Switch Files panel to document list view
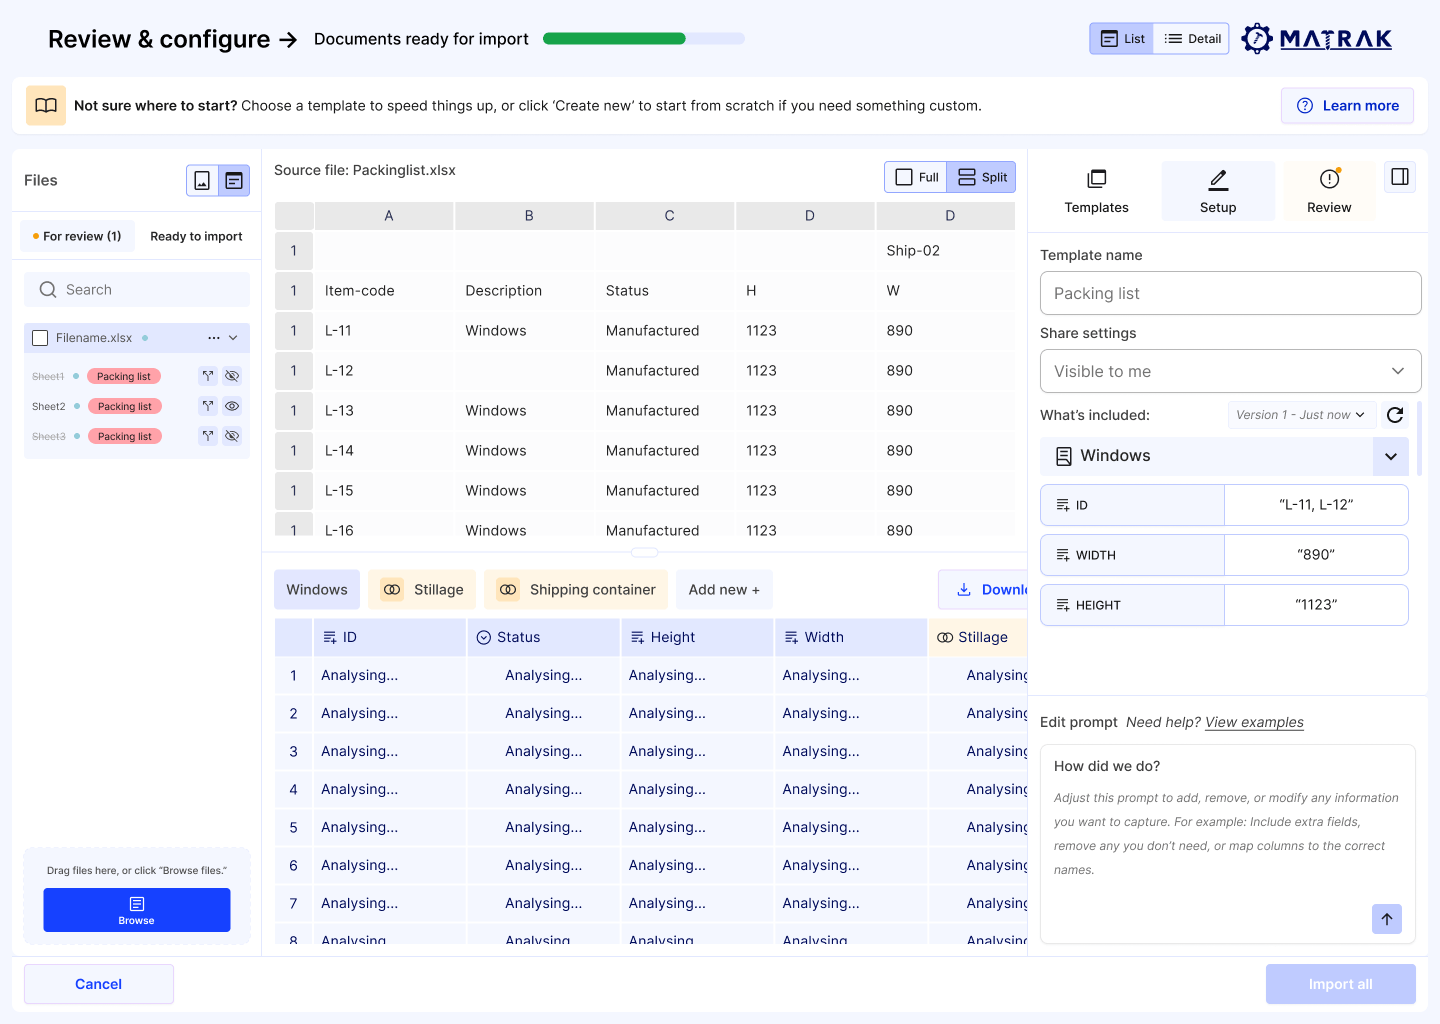The image size is (1440, 1024). [x=234, y=181]
